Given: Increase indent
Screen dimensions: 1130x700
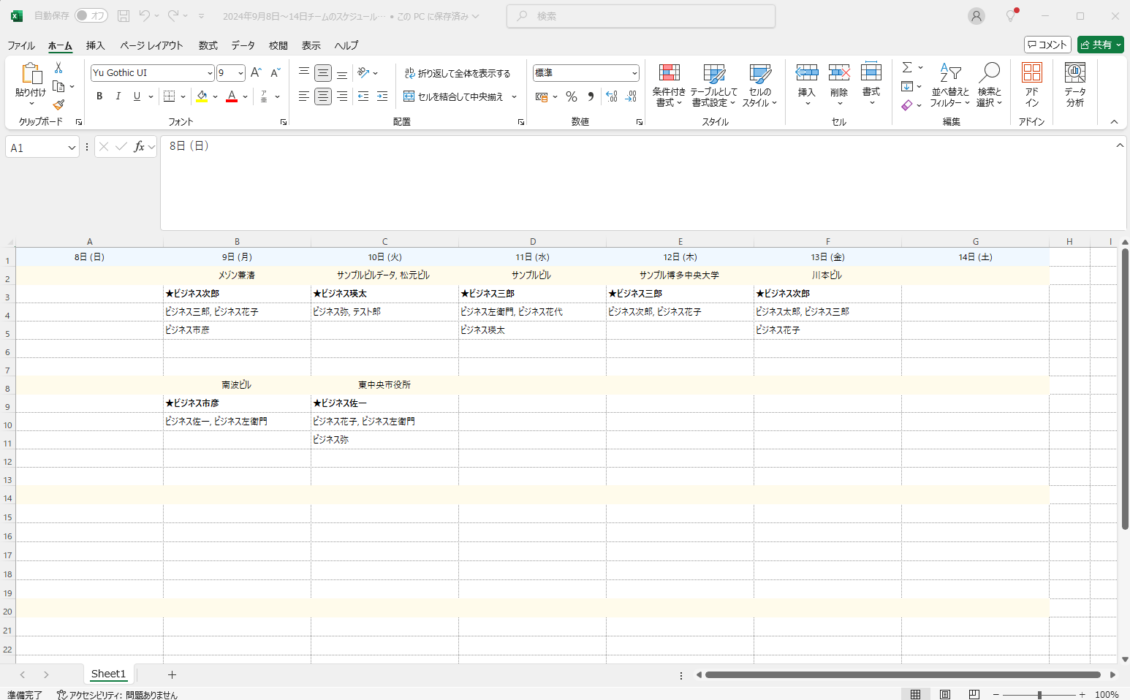Looking at the screenshot, I should [x=383, y=96].
